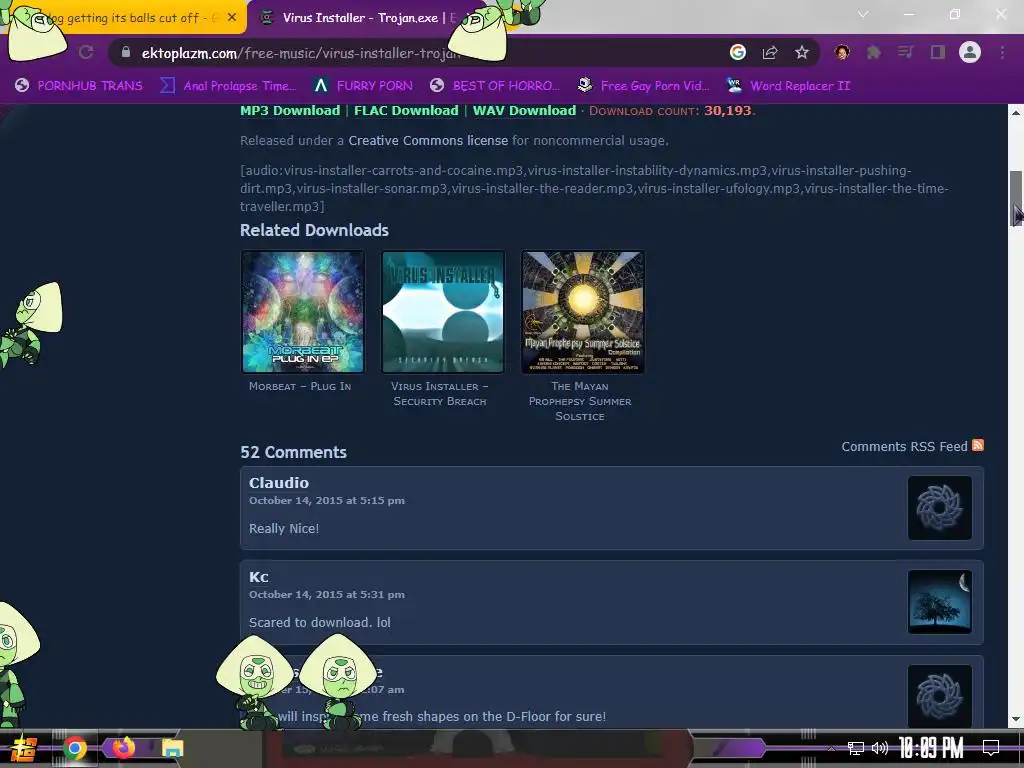Click date 'October 14, 2015 at 5:15 pm'
Screen dimensions: 1024x768
[327, 500]
